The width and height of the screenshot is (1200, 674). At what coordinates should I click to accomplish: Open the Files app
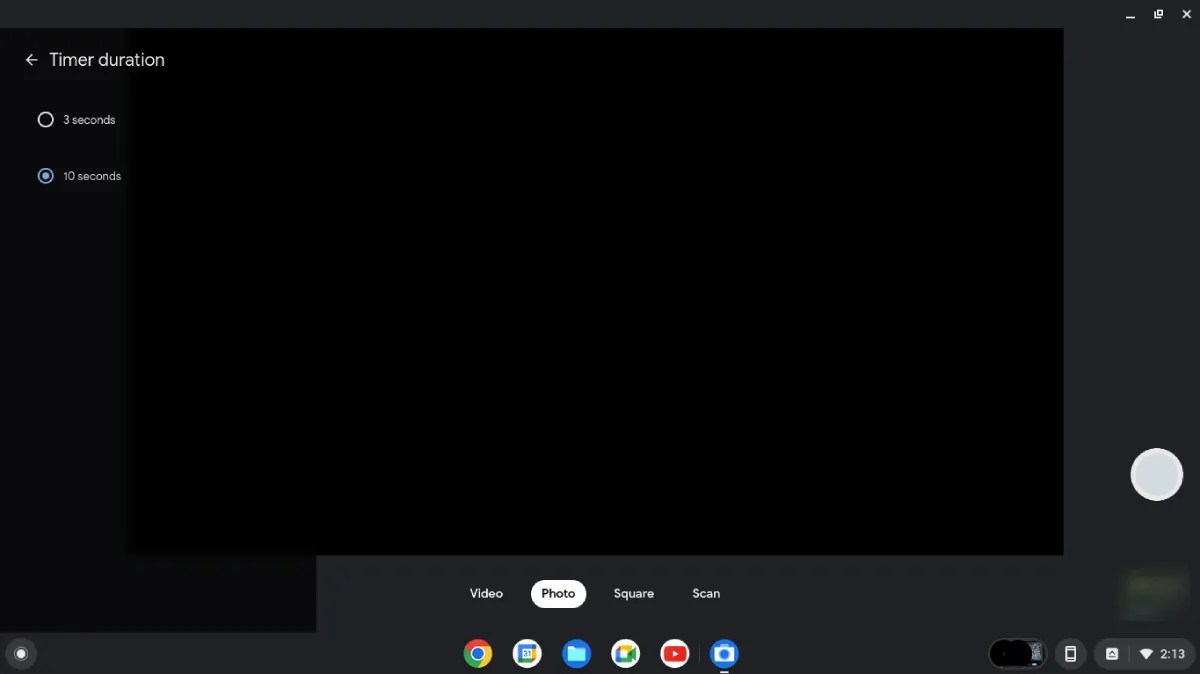(x=577, y=653)
